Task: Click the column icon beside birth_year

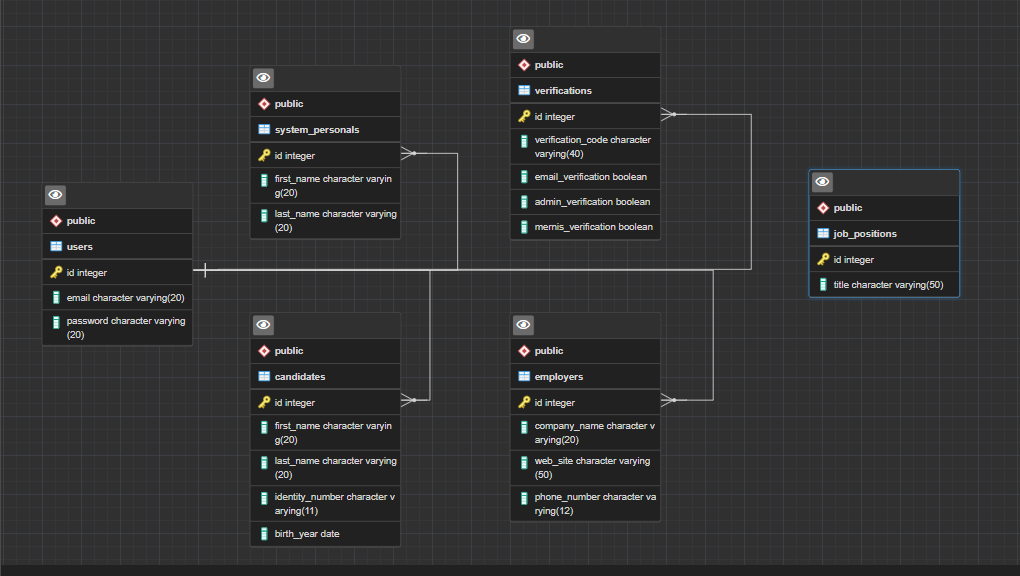Action: point(264,534)
